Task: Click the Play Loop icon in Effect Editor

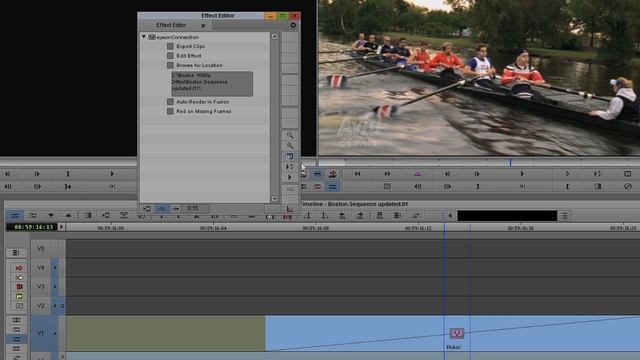Action: (290, 167)
